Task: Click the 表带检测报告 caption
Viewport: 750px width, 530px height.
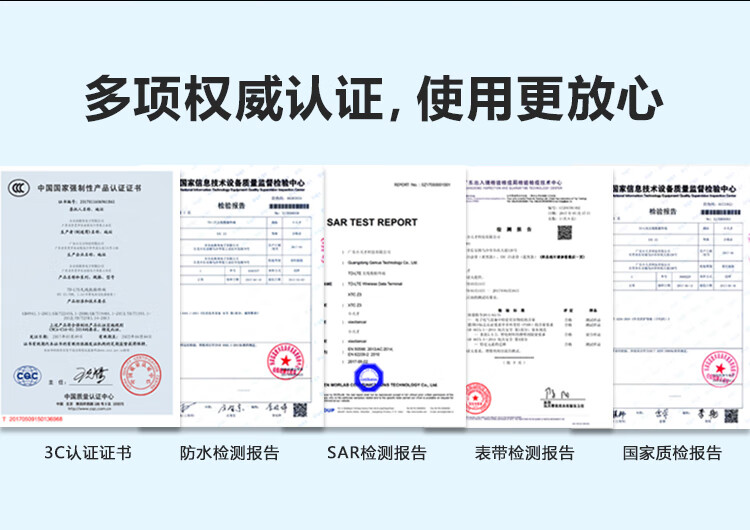Action: (x=525, y=453)
